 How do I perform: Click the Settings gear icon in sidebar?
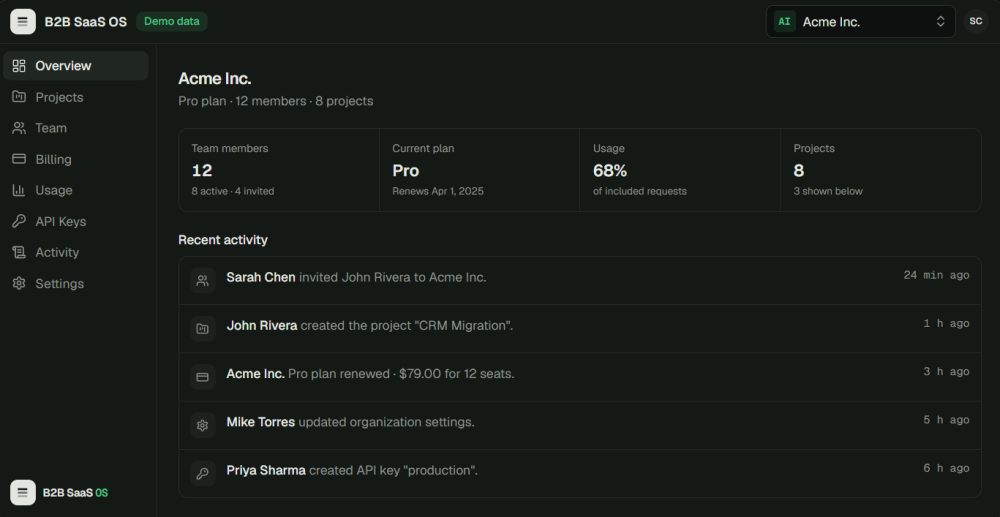click(x=19, y=283)
